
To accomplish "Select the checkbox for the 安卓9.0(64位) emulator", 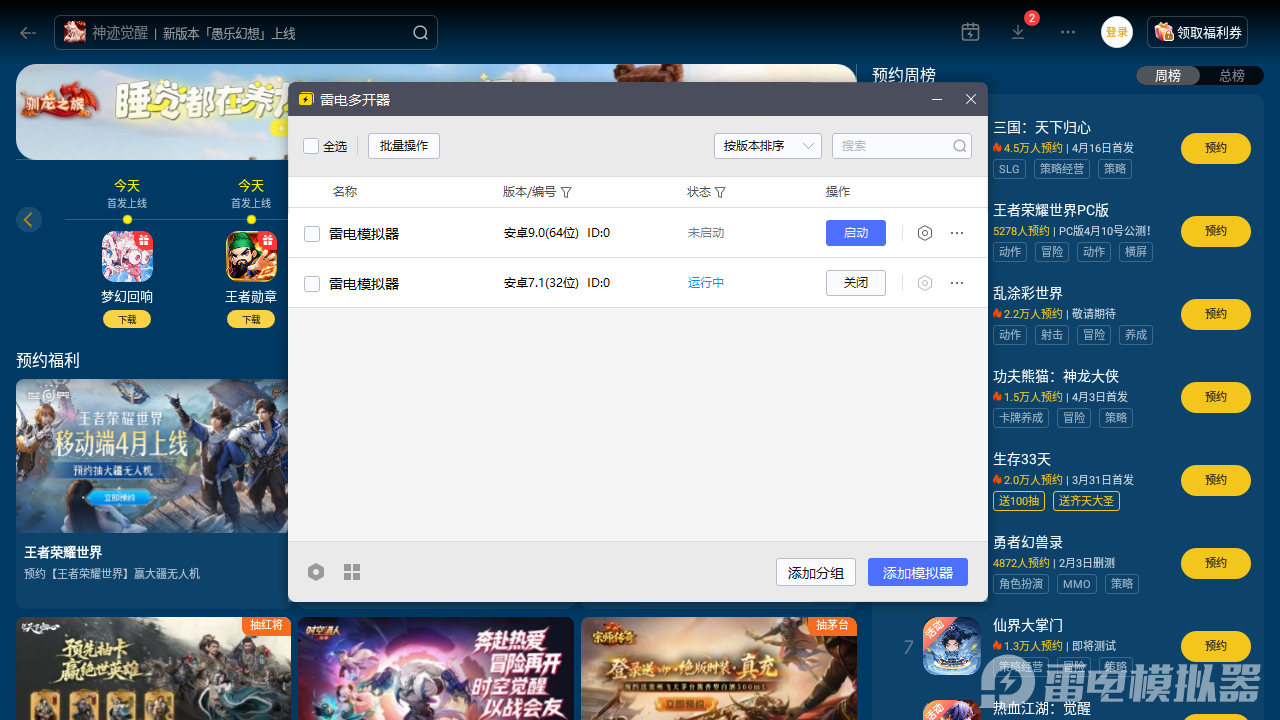I will pyautogui.click(x=312, y=234).
